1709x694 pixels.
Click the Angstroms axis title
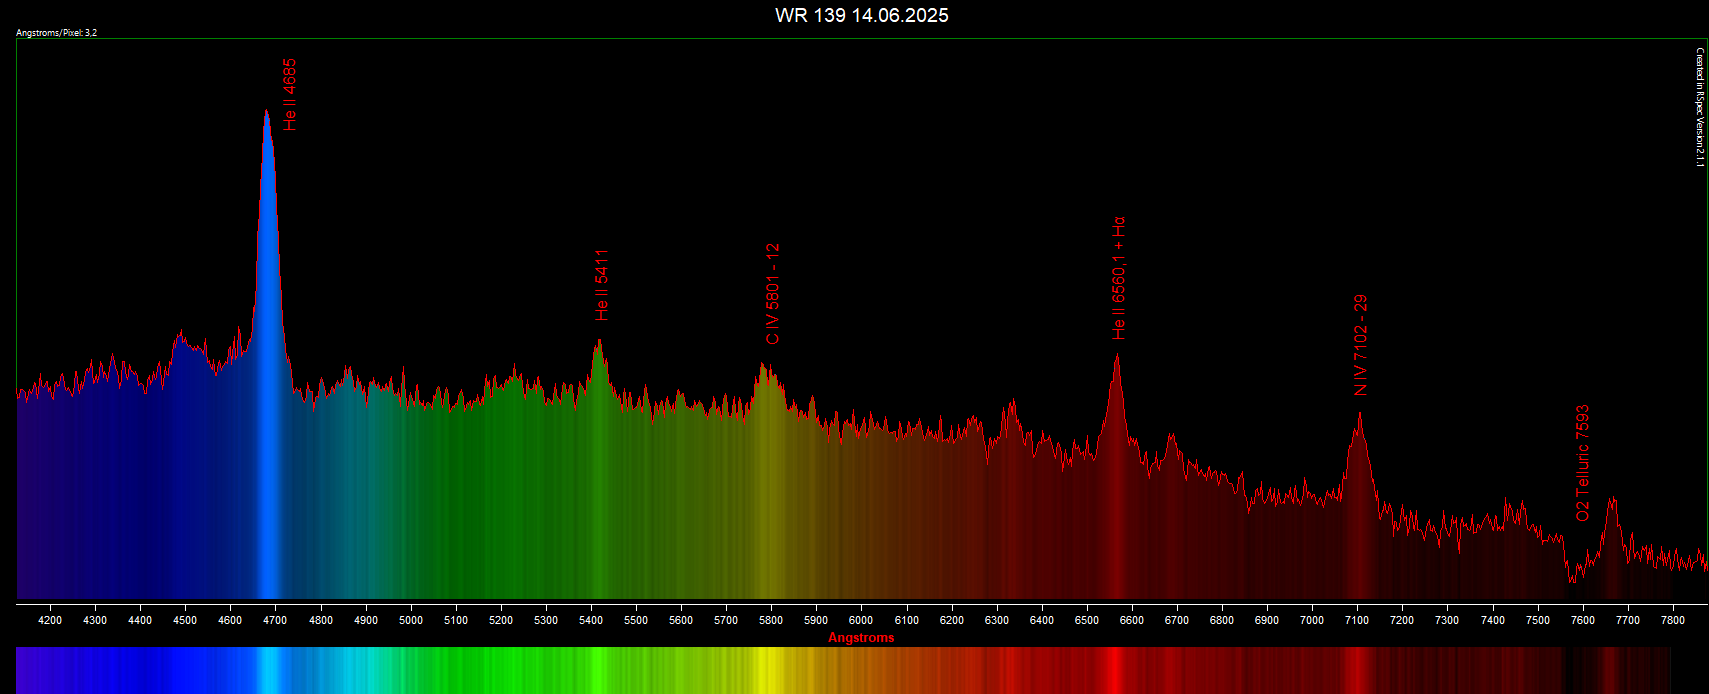point(861,638)
